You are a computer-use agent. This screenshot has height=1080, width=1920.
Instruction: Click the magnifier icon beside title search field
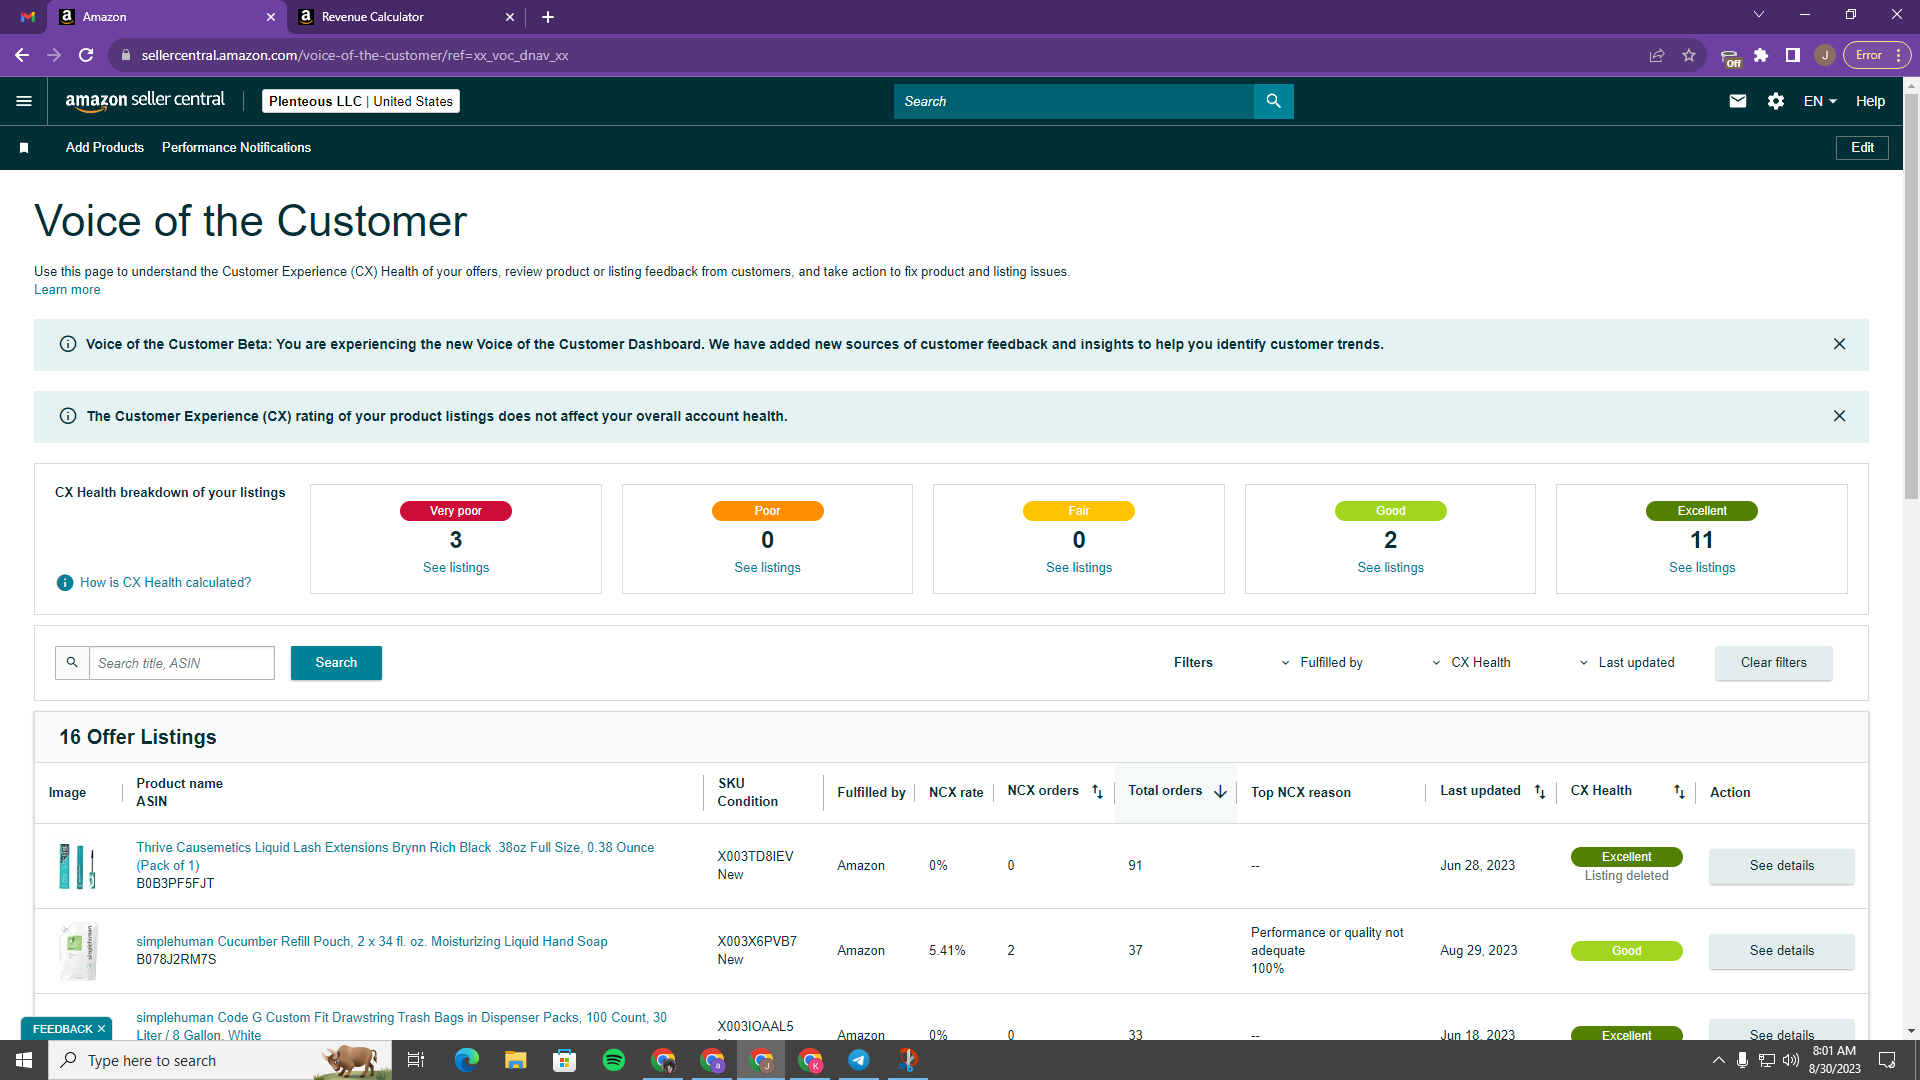click(72, 663)
